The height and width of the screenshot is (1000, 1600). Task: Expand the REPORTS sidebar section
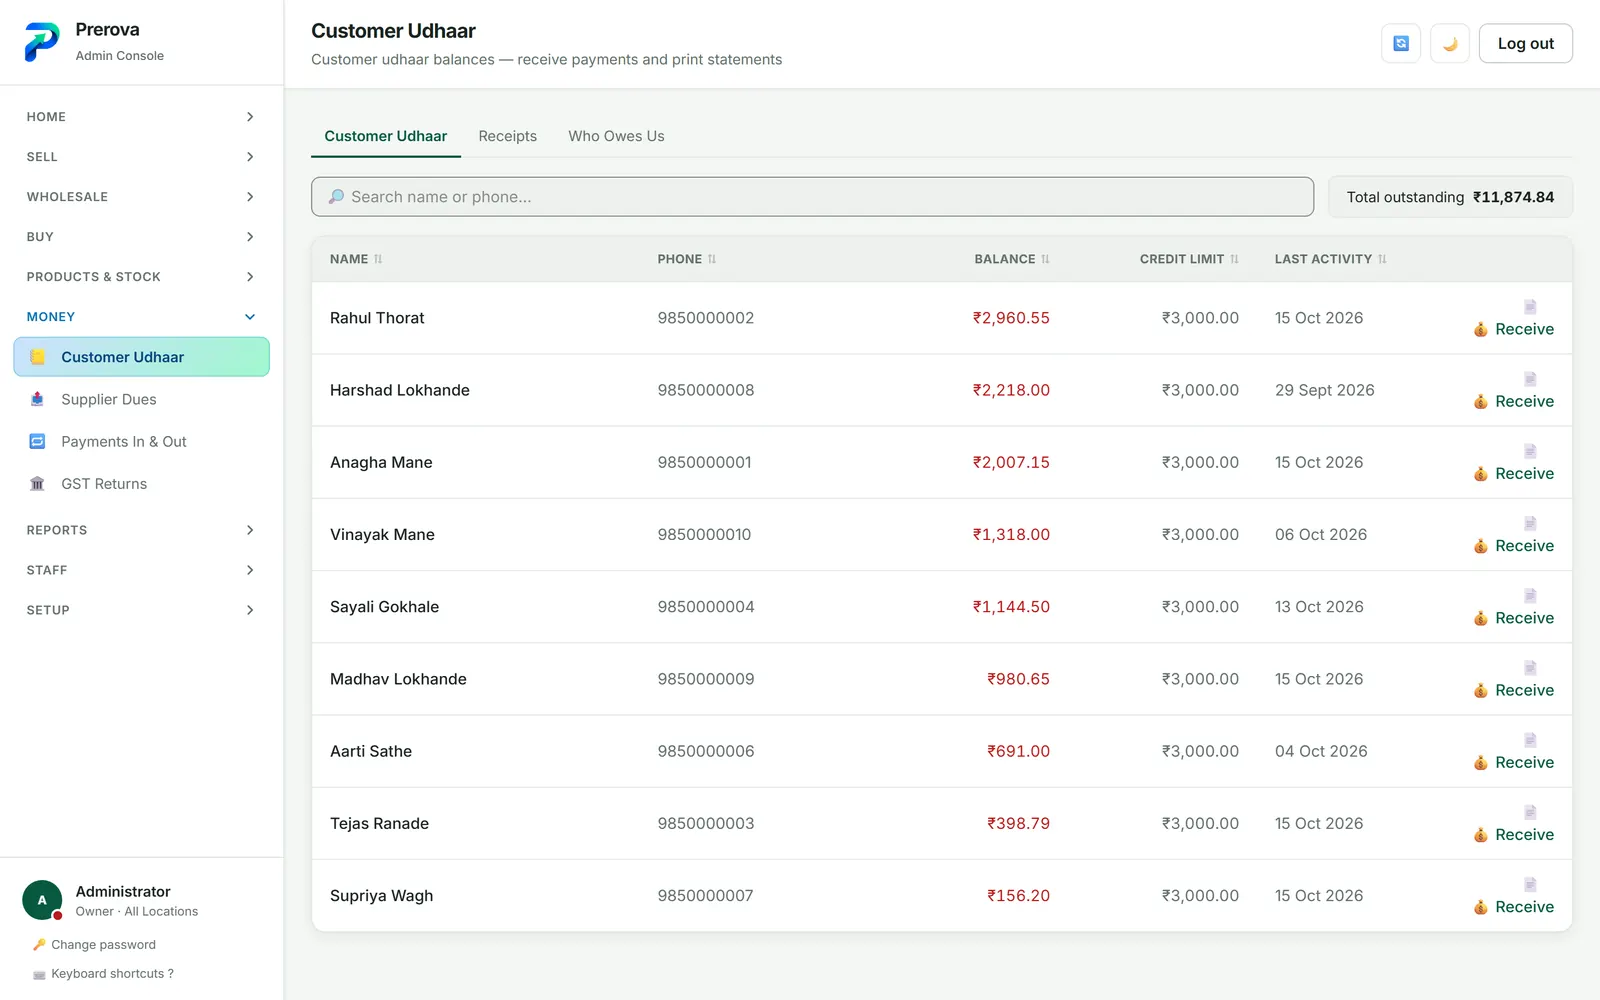141,530
